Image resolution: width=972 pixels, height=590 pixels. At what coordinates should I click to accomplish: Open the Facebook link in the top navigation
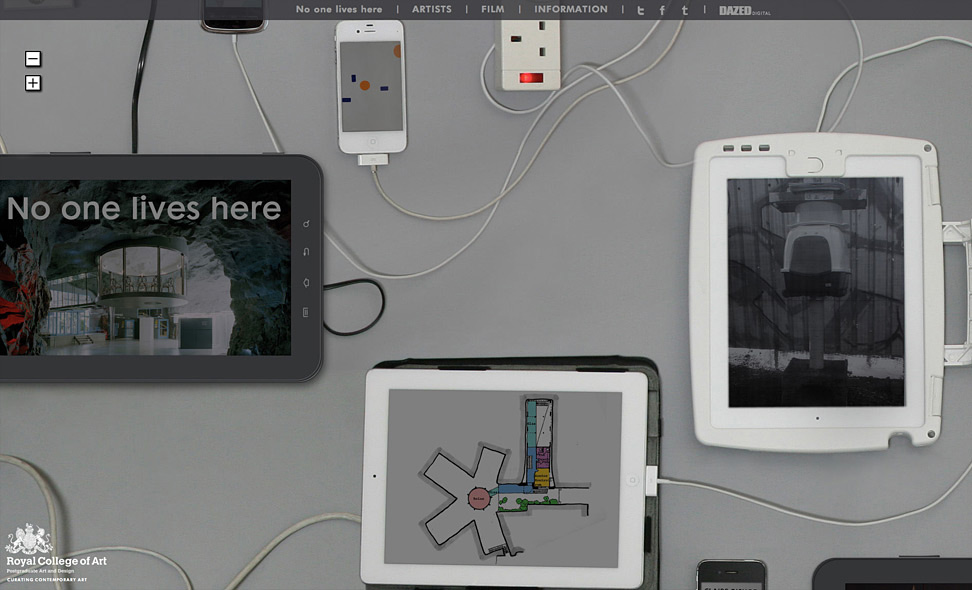[x=662, y=10]
